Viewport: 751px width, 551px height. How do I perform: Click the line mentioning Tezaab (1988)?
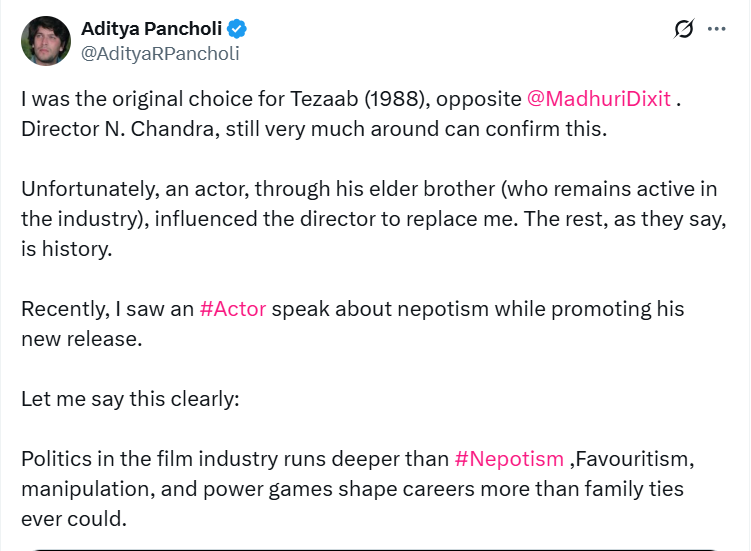point(270,99)
